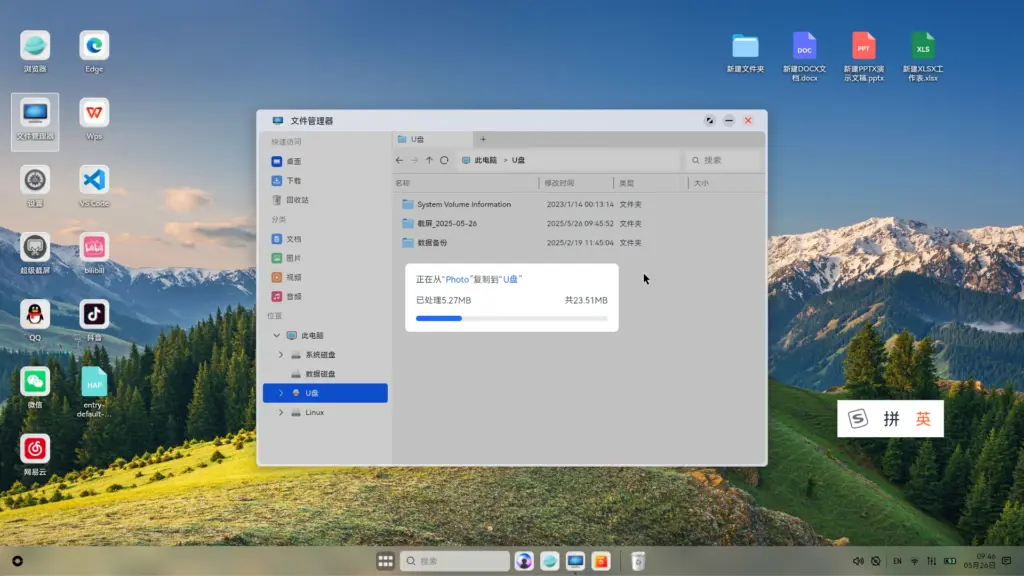Open 视频 category in sidebar
This screenshot has height=576, width=1024.
pyautogui.click(x=293, y=277)
